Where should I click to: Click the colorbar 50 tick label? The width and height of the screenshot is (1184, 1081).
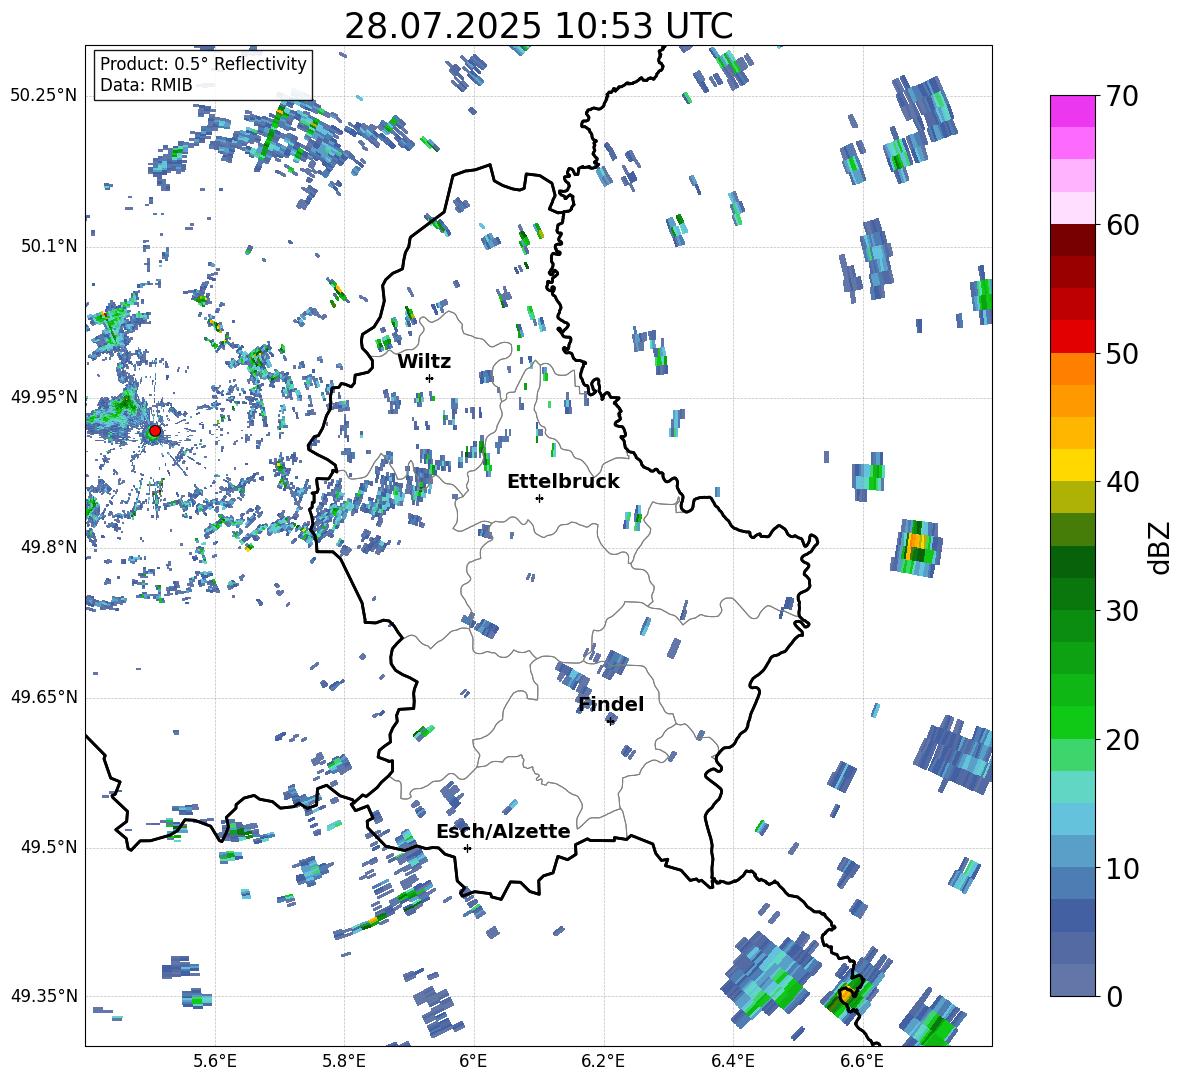coord(1122,353)
